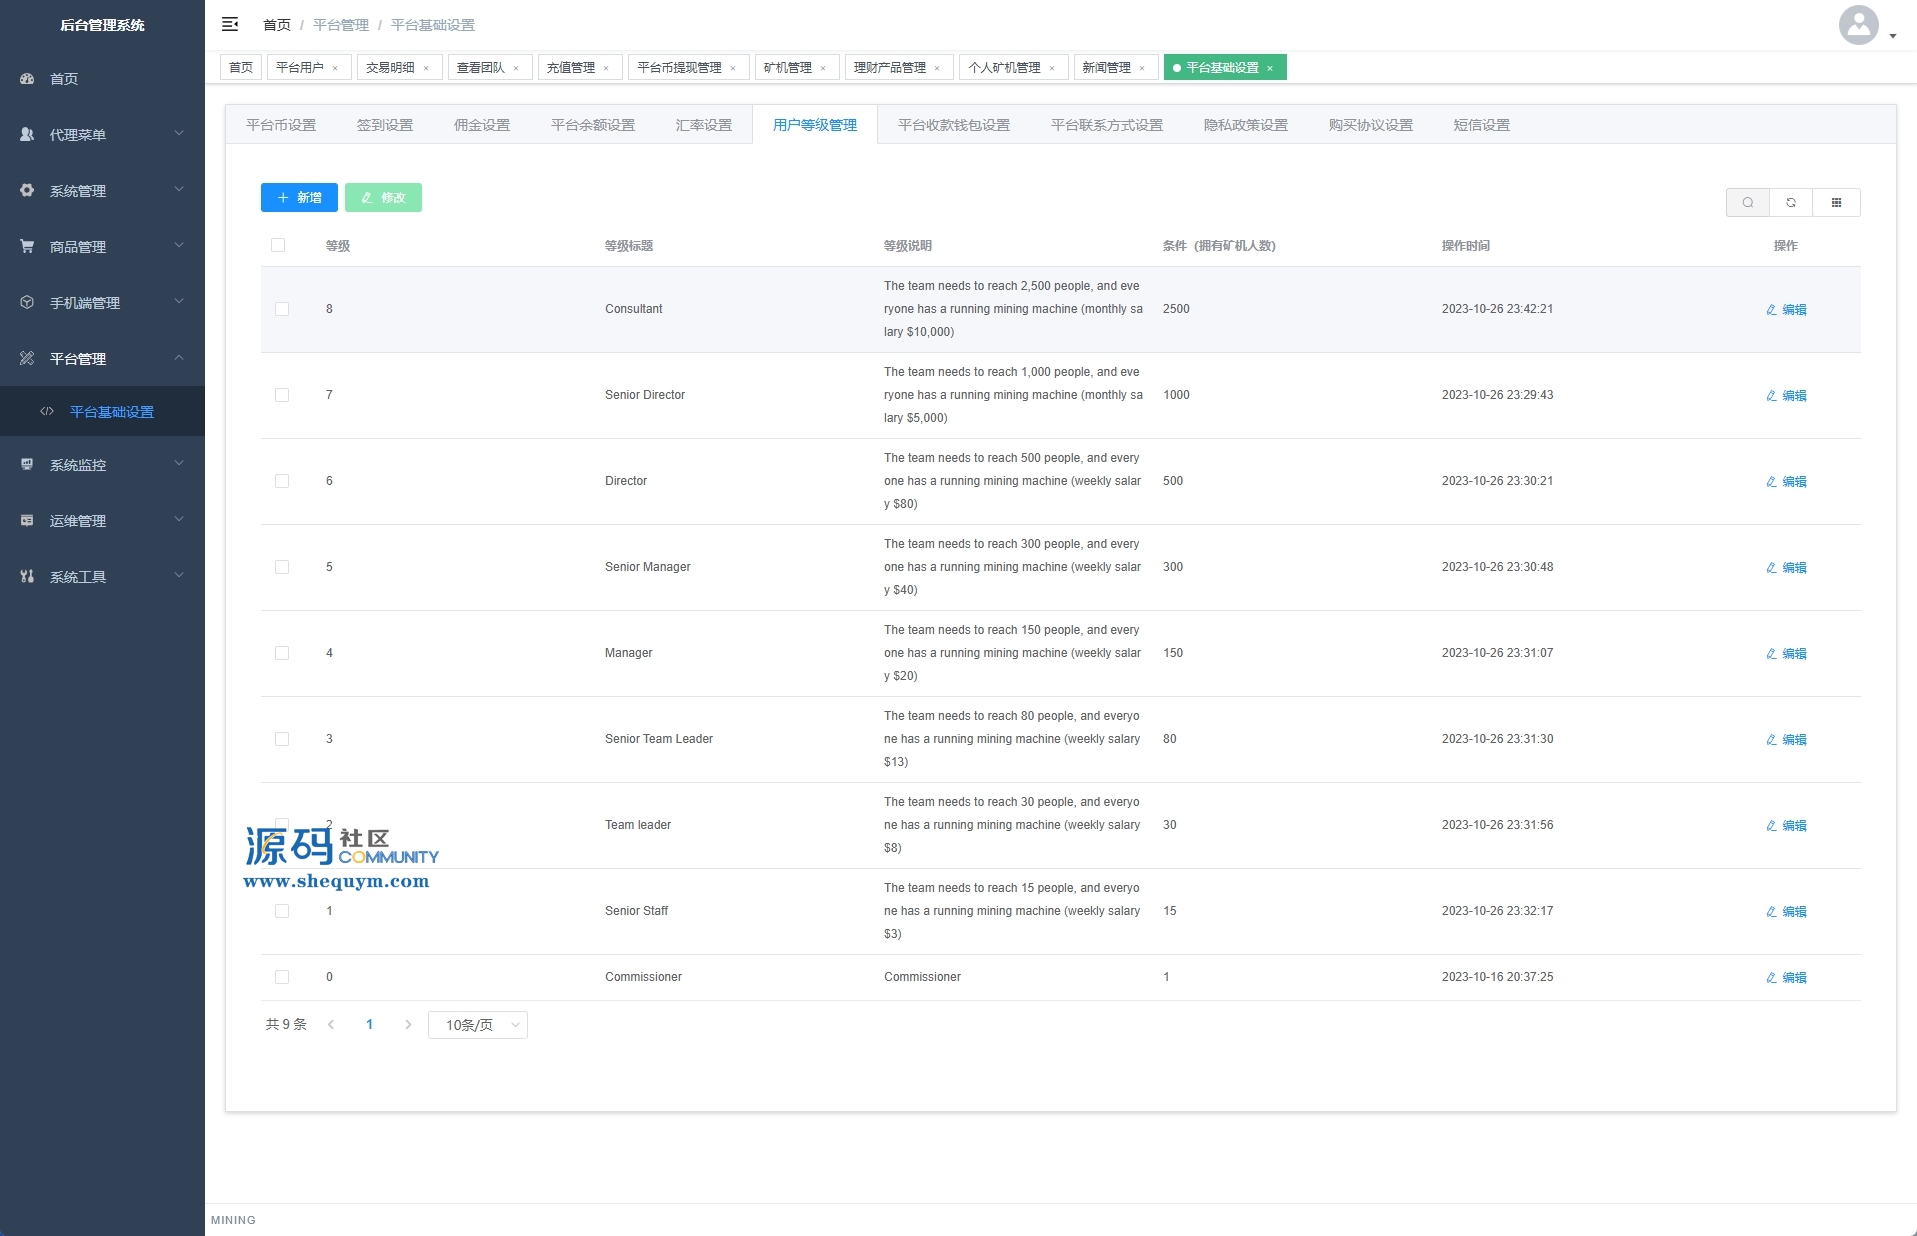Go to the next page arrow in pagination
This screenshot has height=1236, width=1917.
(408, 1025)
